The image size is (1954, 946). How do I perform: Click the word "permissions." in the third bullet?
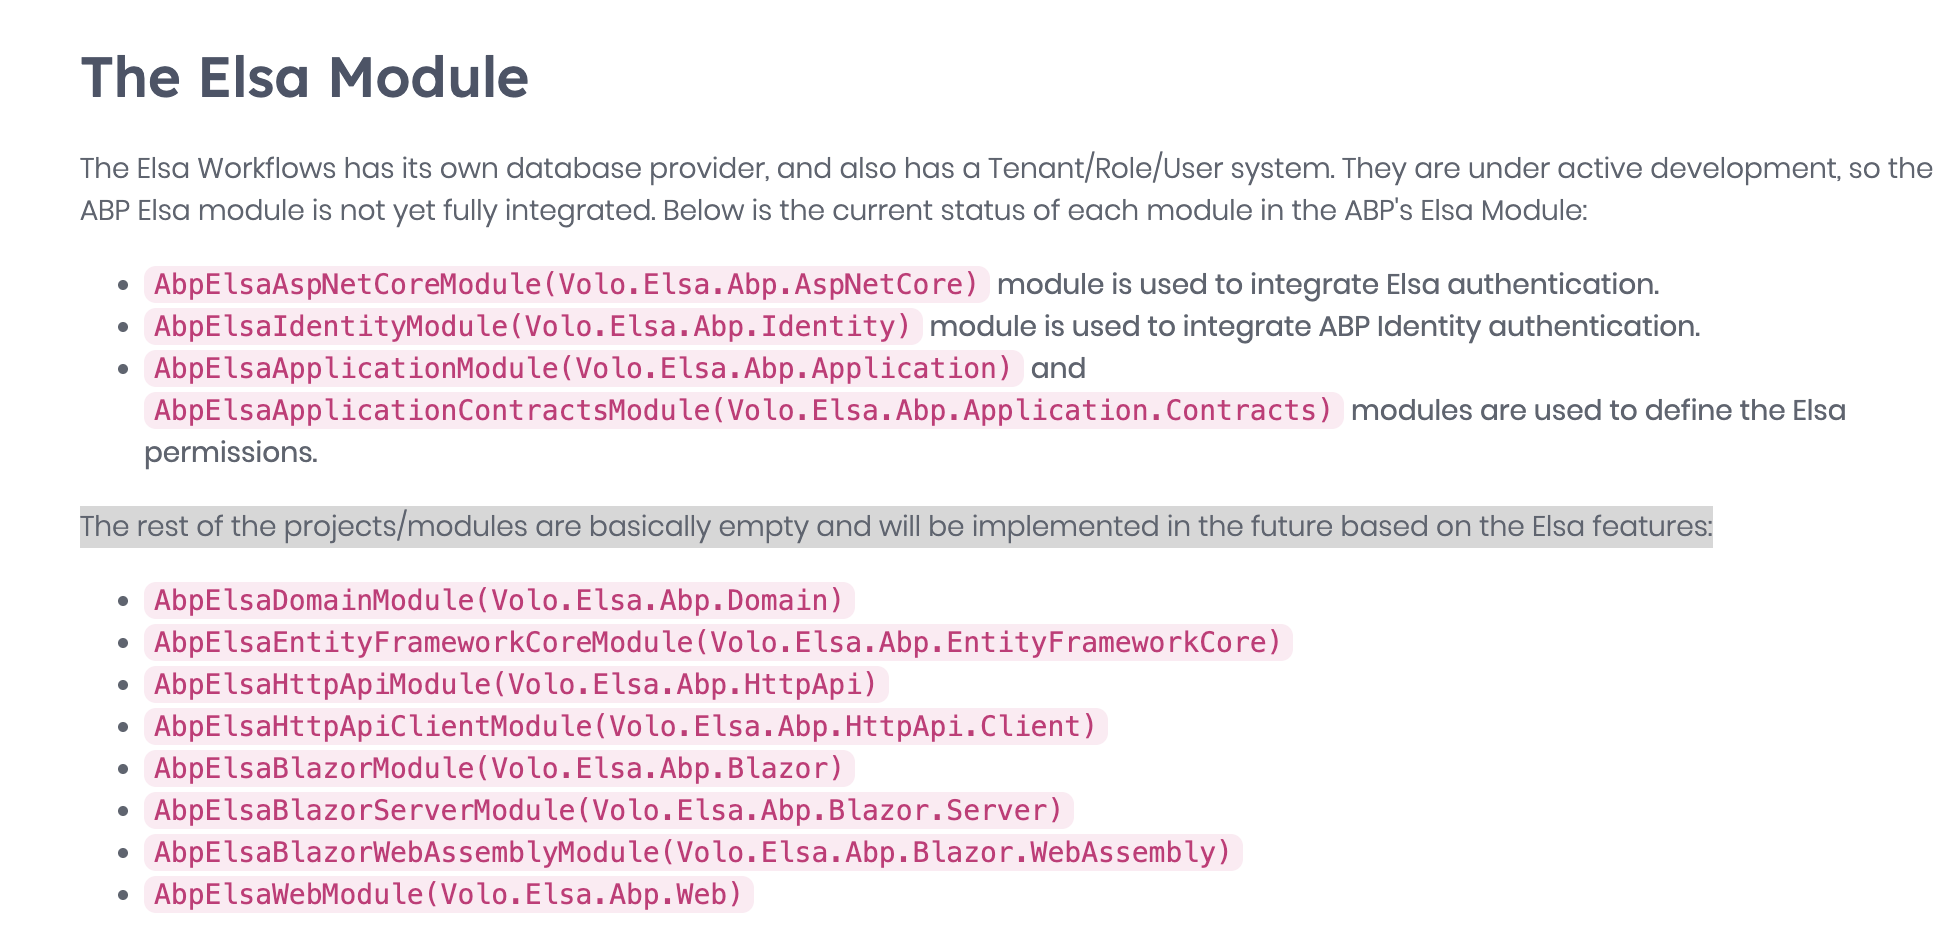pyautogui.click(x=231, y=453)
